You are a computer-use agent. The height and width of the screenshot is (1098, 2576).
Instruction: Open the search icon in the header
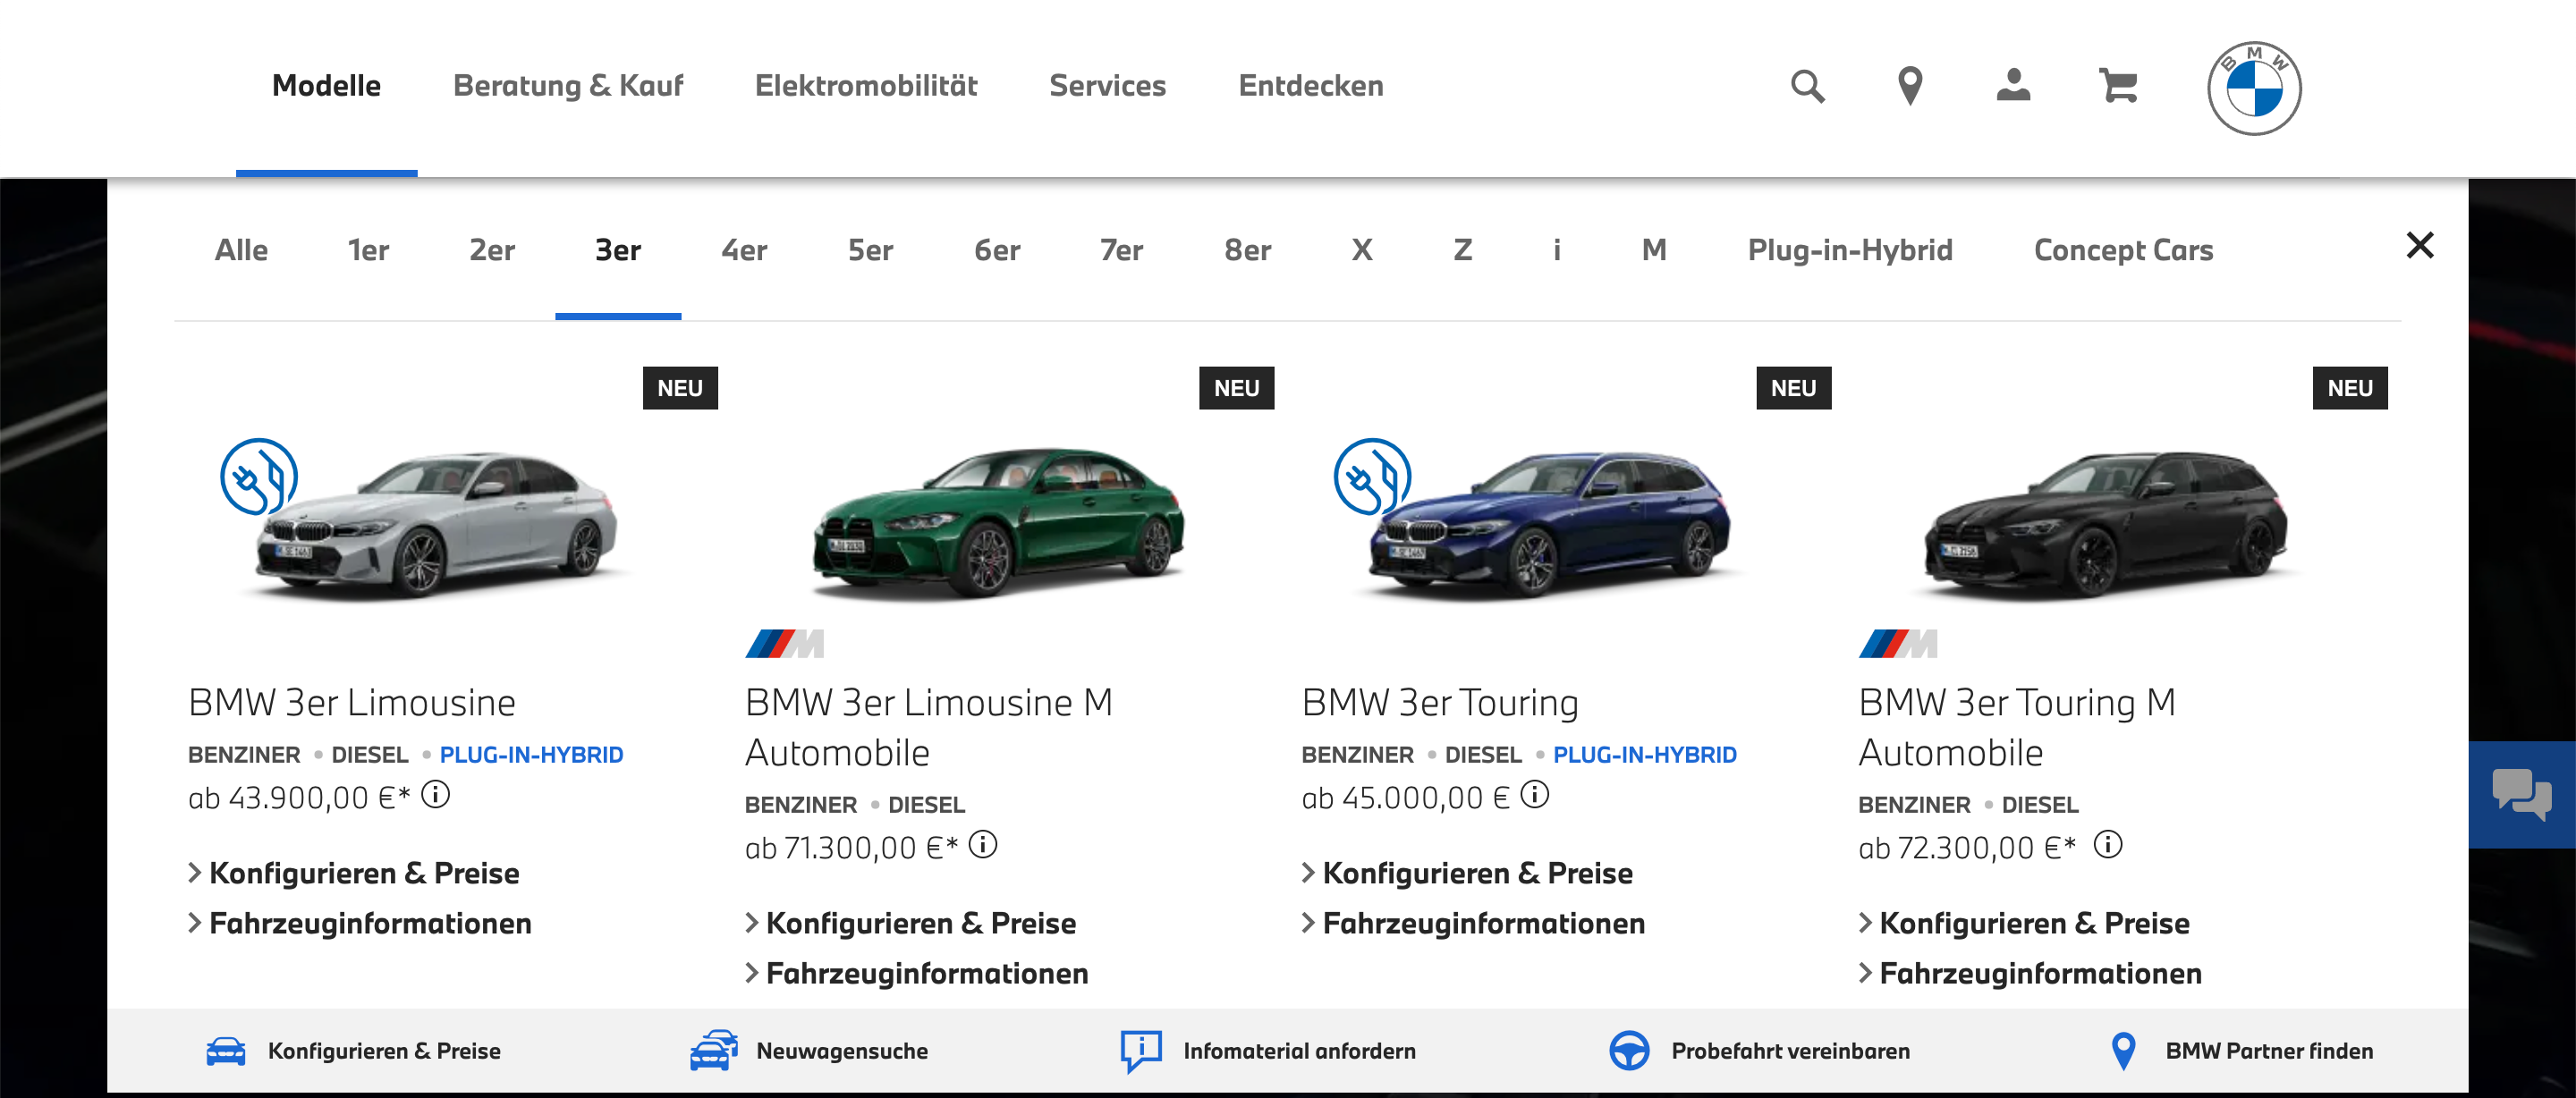[1807, 86]
